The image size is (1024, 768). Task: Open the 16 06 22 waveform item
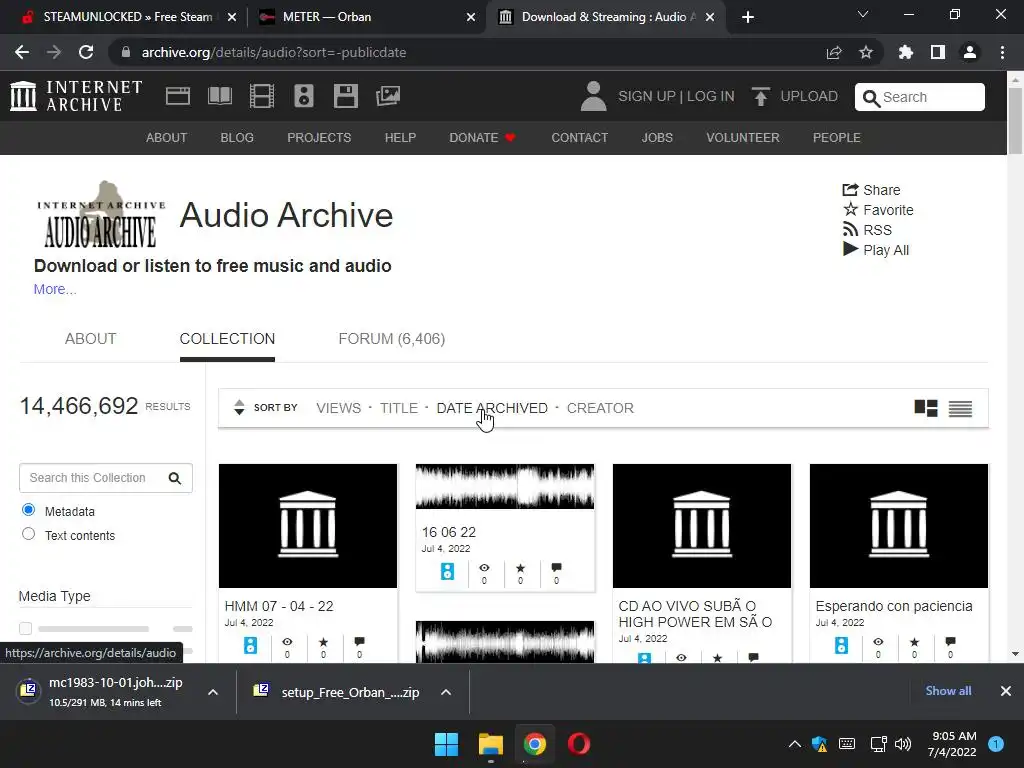click(x=505, y=487)
